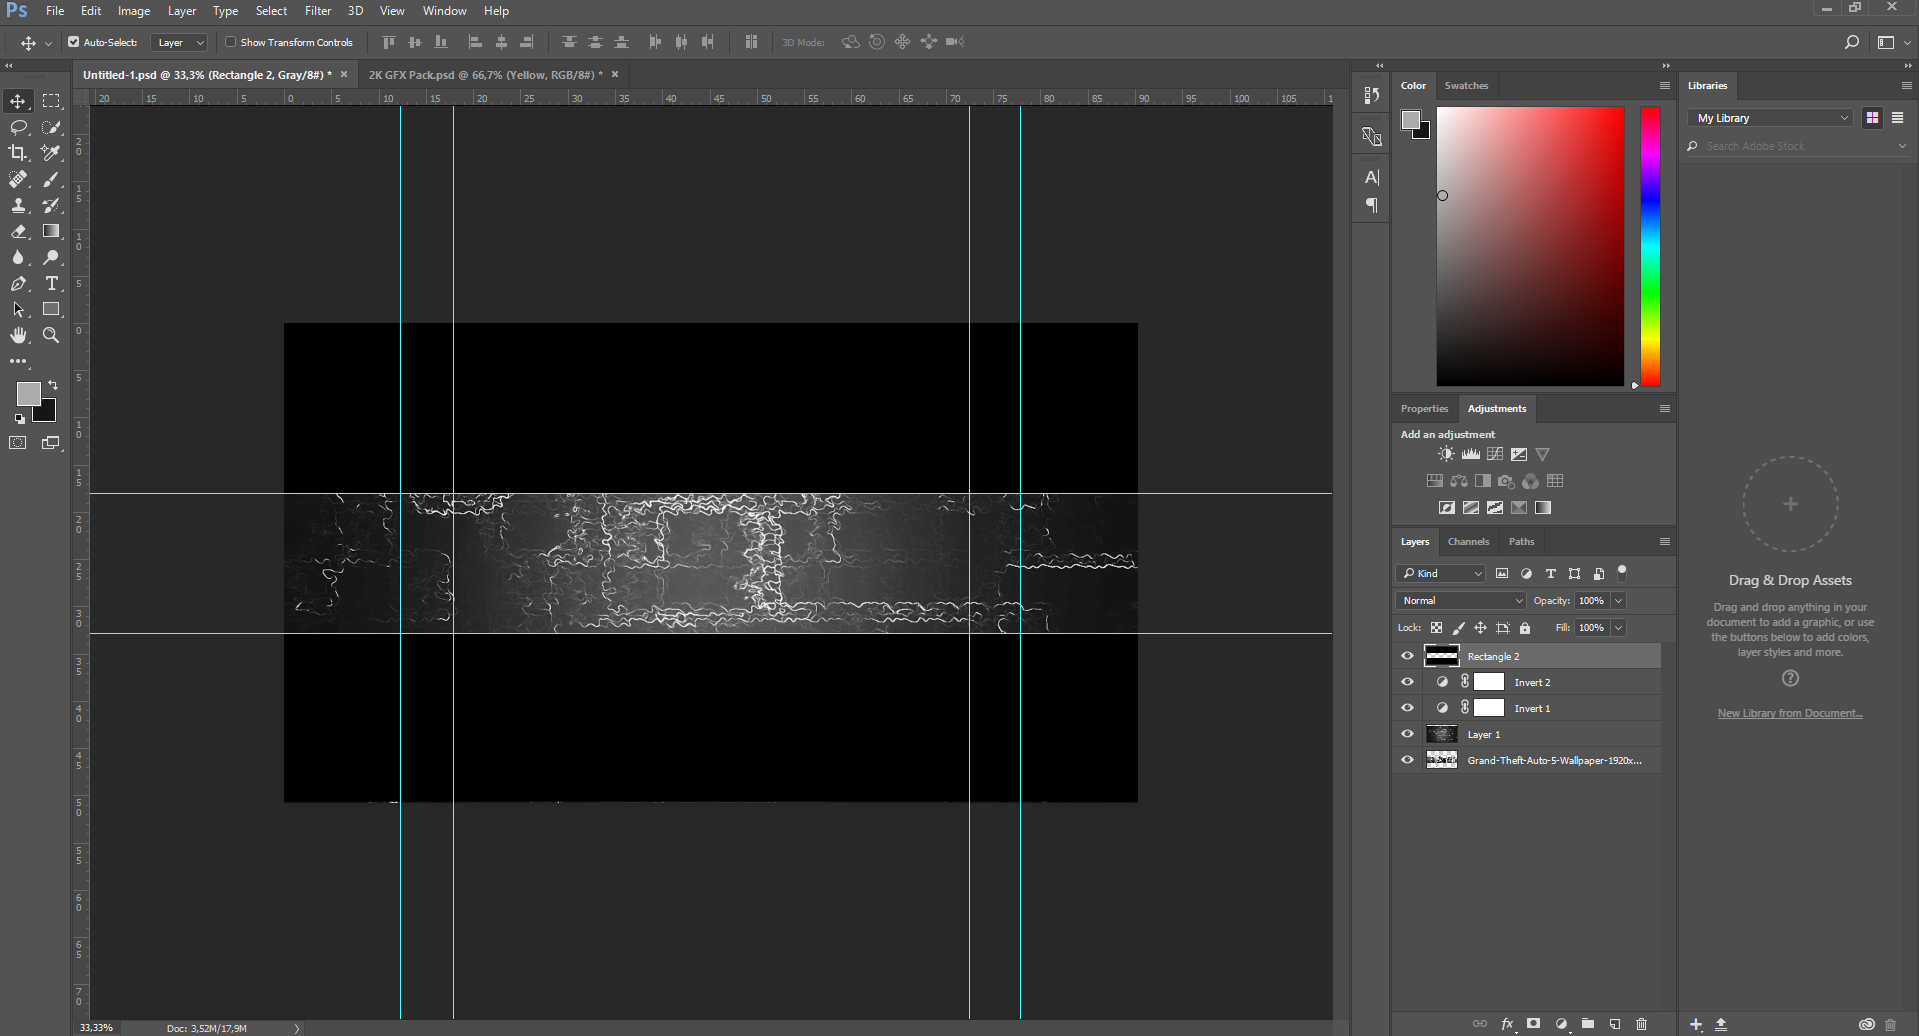Open the Kind filter dropdown
1919x1036 pixels.
pyautogui.click(x=1440, y=573)
